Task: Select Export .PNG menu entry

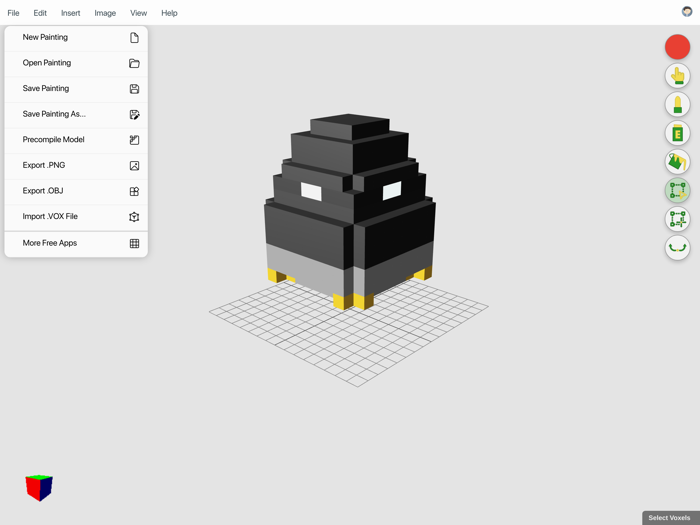Action: (76, 165)
